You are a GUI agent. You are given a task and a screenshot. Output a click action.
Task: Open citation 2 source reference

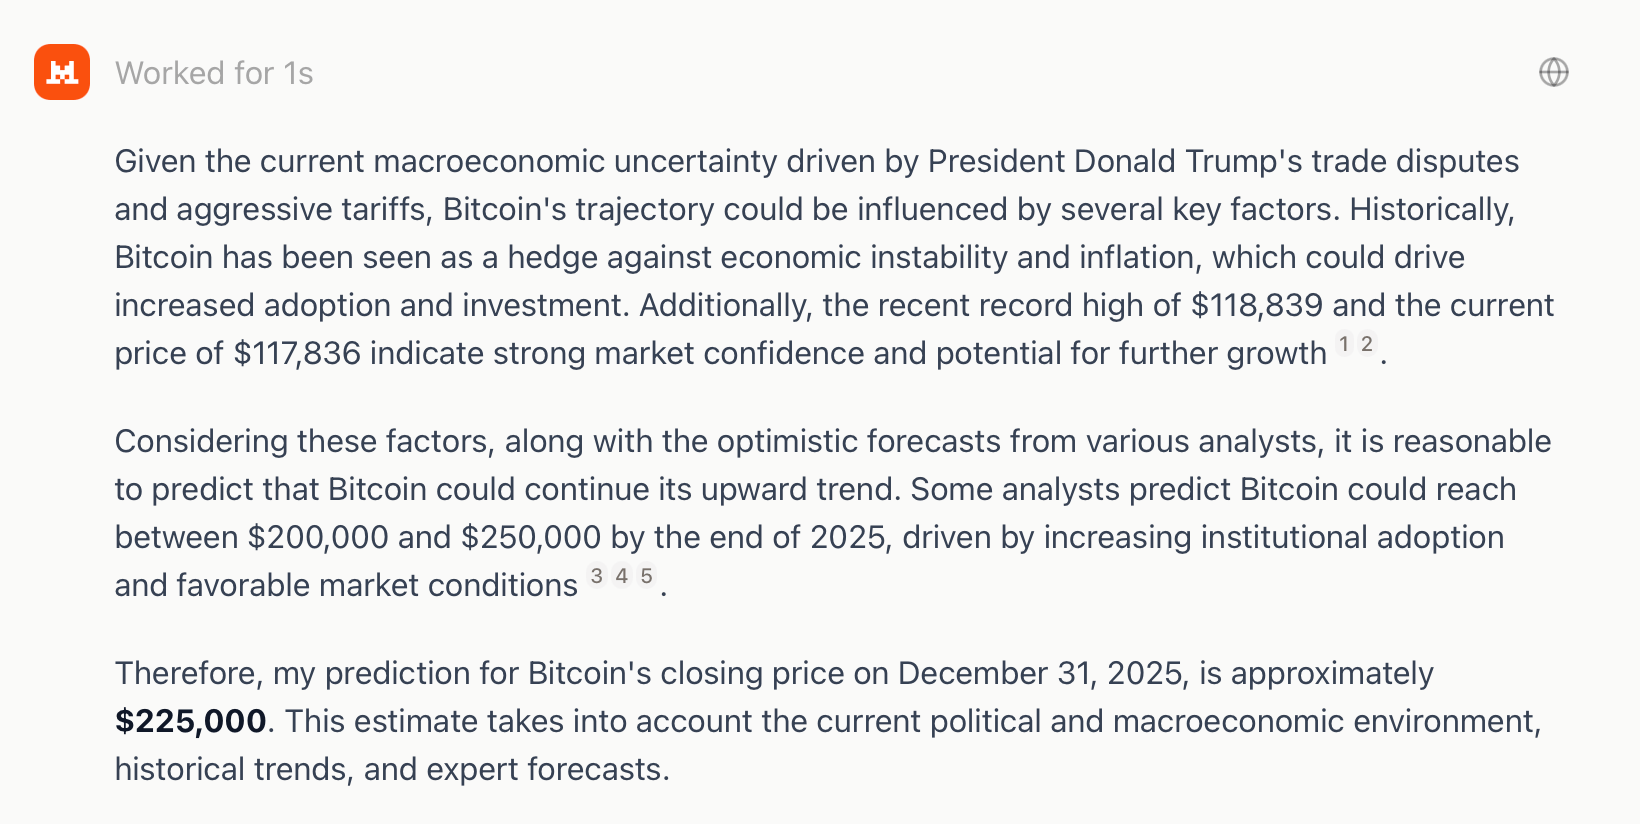[1367, 344]
